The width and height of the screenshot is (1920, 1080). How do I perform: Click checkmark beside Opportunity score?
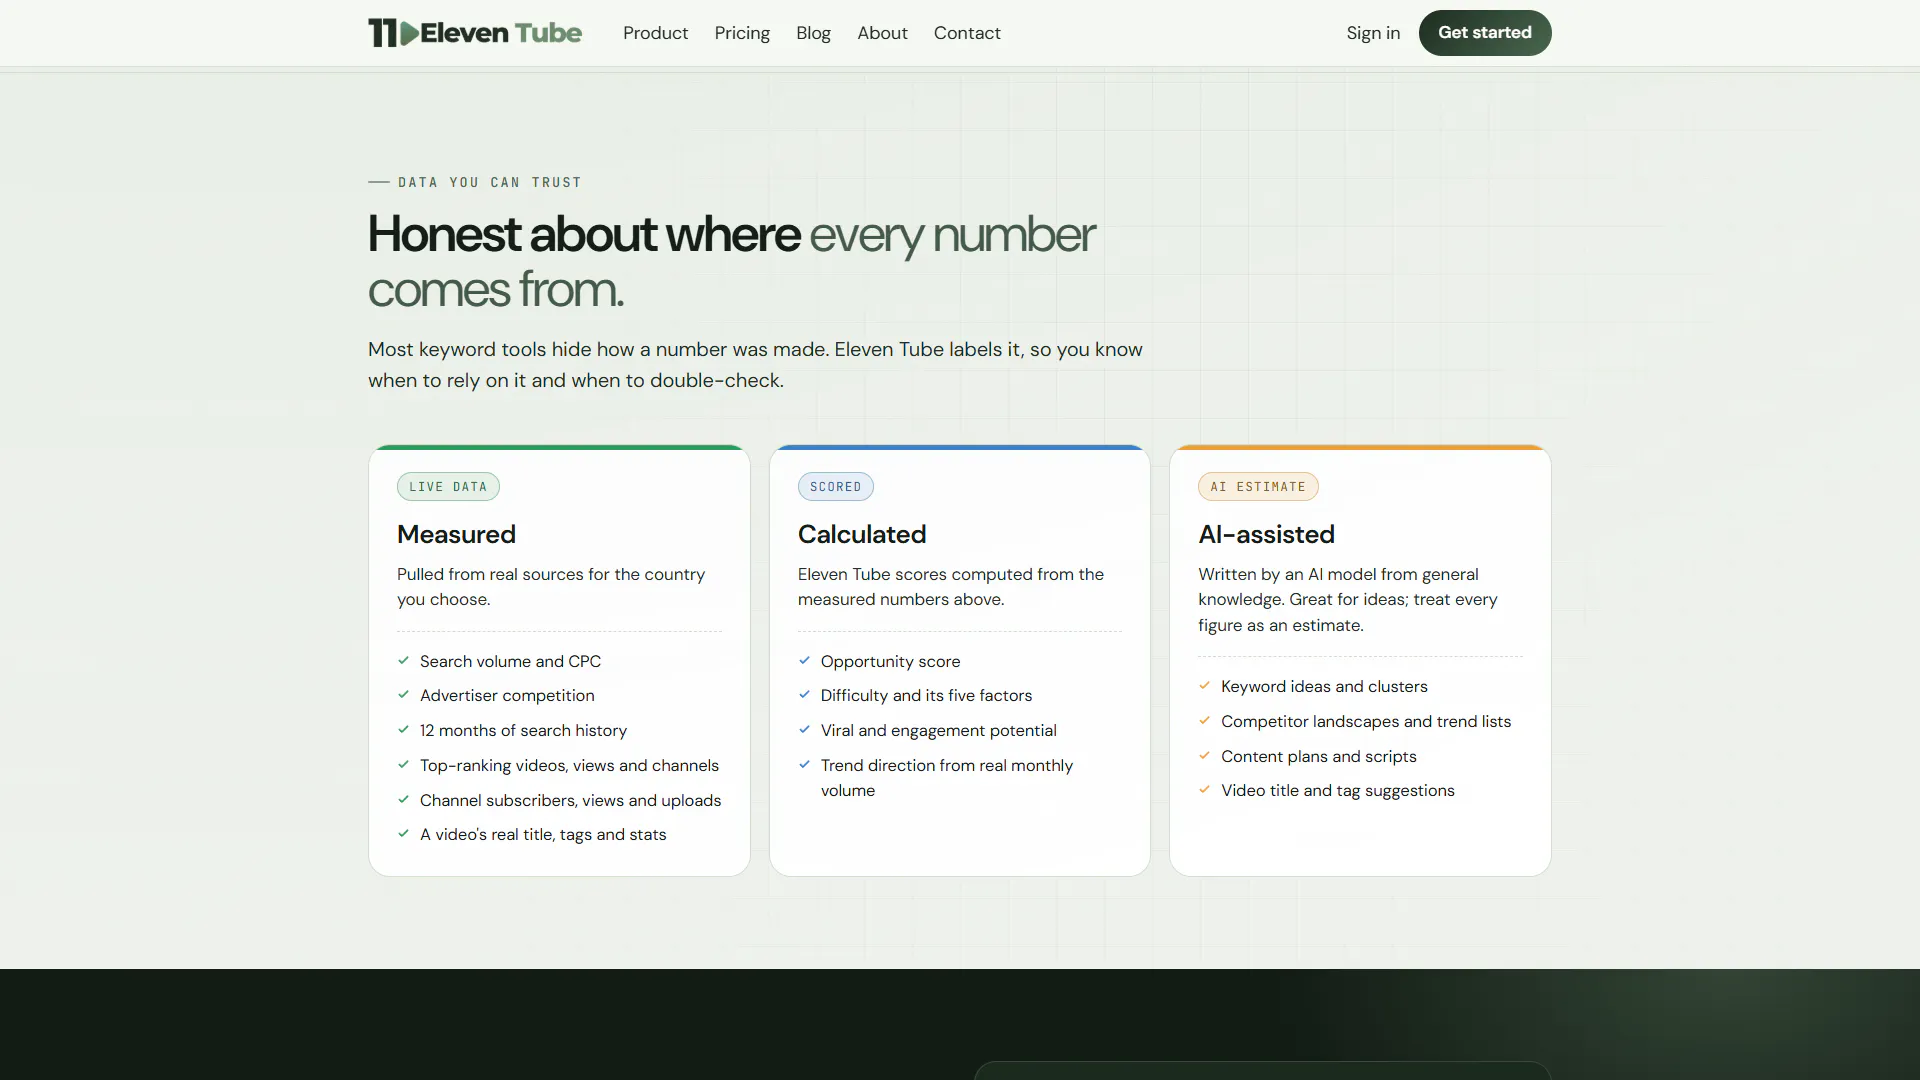click(x=804, y=660)
